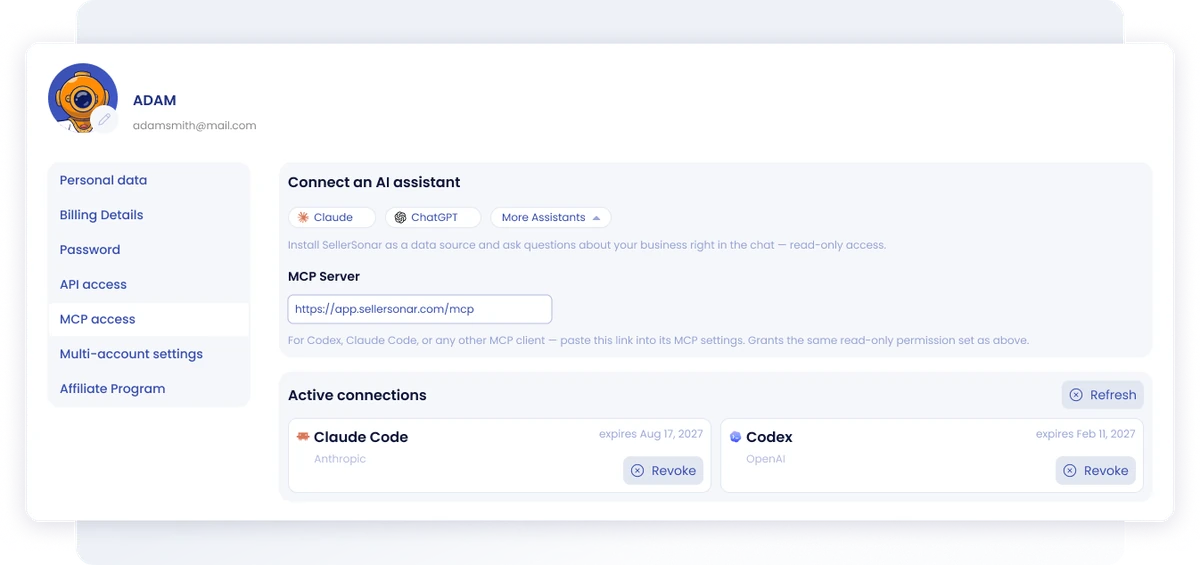Click the Codex connection title
Viewport: 1200px width, 565px height.
coord(769,437)
